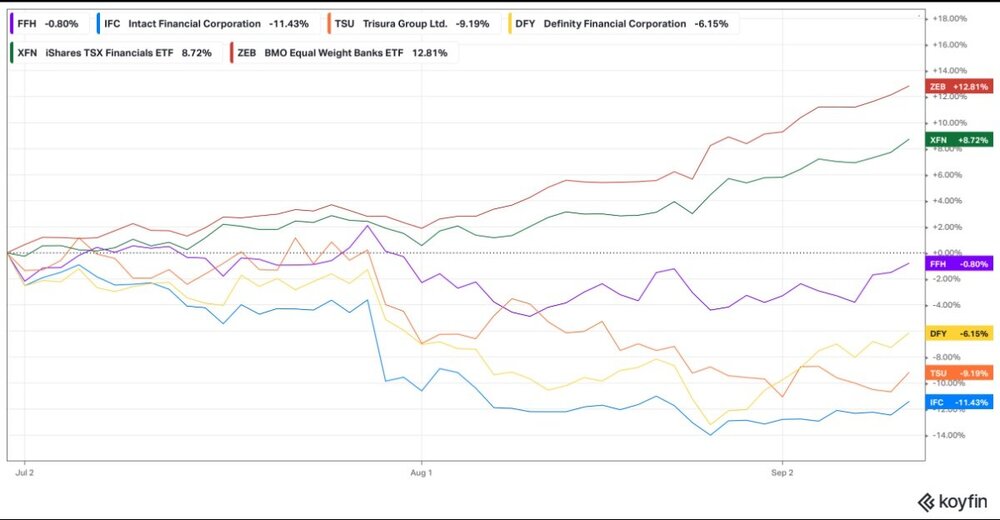Click the FFH -0.80% price tag
Image resolution: width=1000 pixels, height=520 pixels.
point(959,264)
